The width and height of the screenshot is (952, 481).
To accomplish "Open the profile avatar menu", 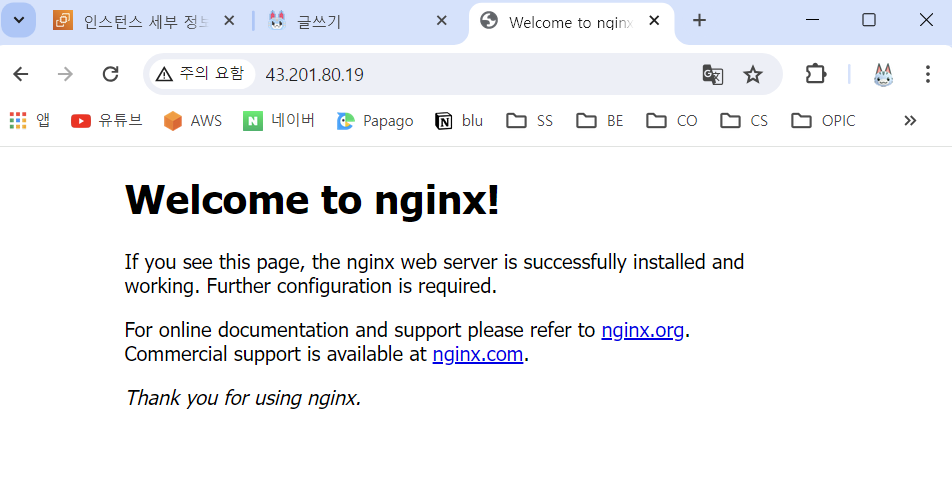I will tap(883, 74).
